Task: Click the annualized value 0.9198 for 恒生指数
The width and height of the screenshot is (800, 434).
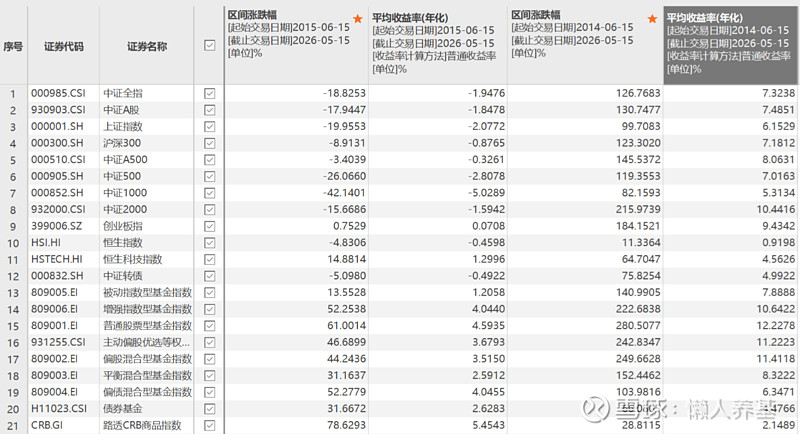Action: click(779, 243)
